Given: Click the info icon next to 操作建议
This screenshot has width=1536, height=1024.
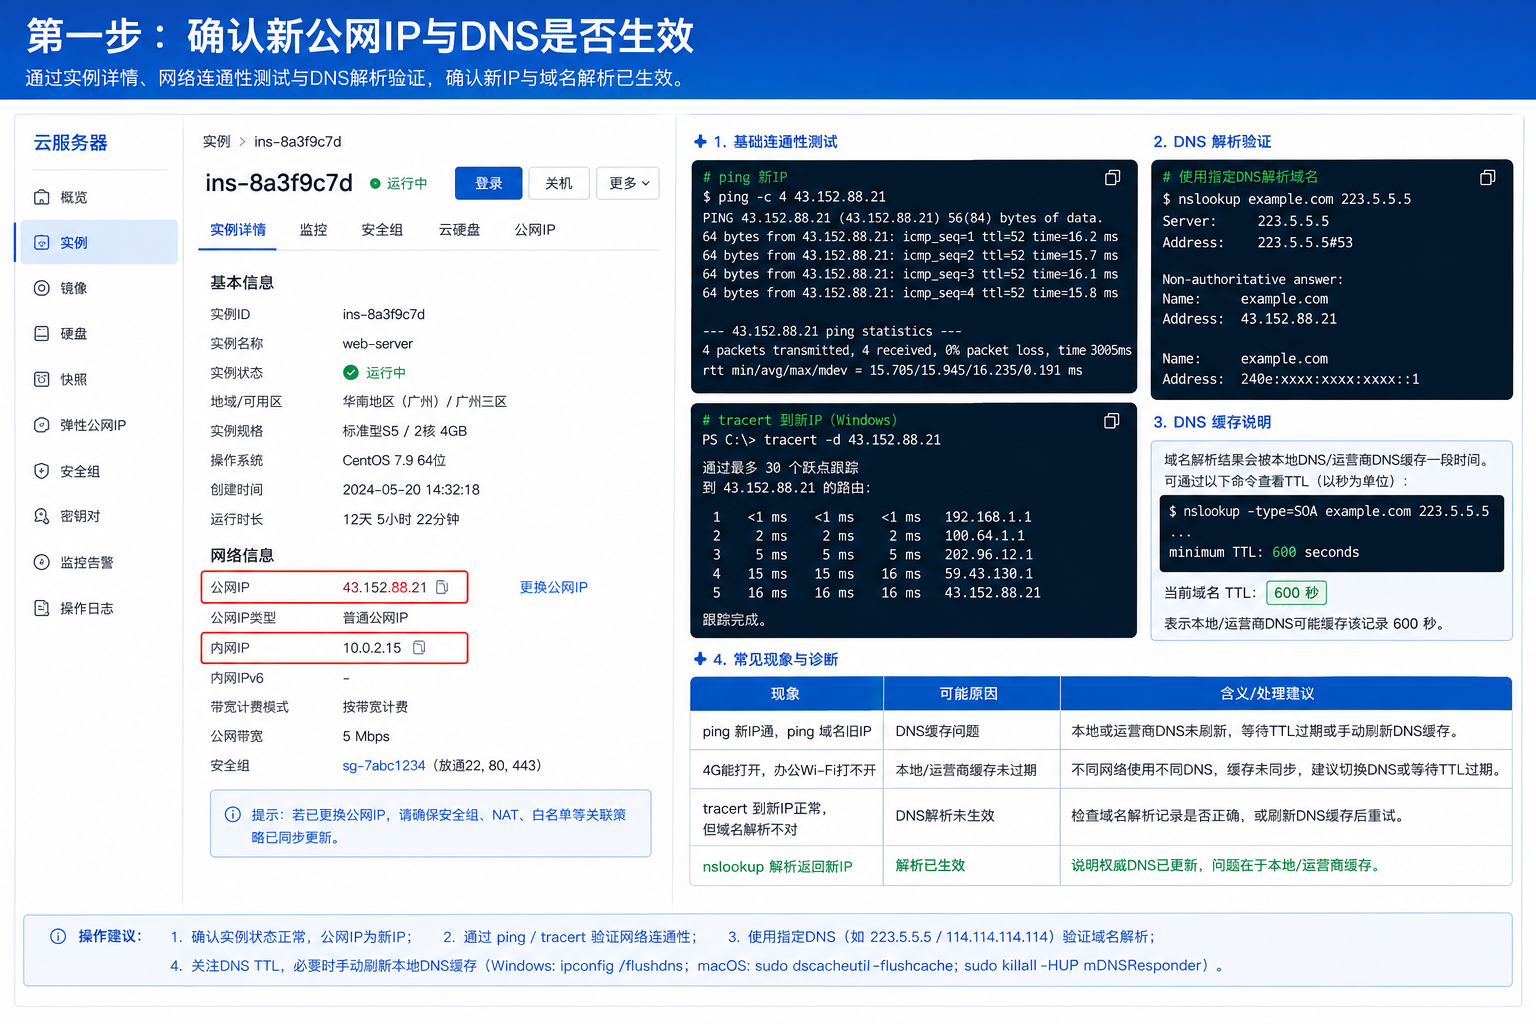Looking at the screenshot, I should click(x=58, y=936).
